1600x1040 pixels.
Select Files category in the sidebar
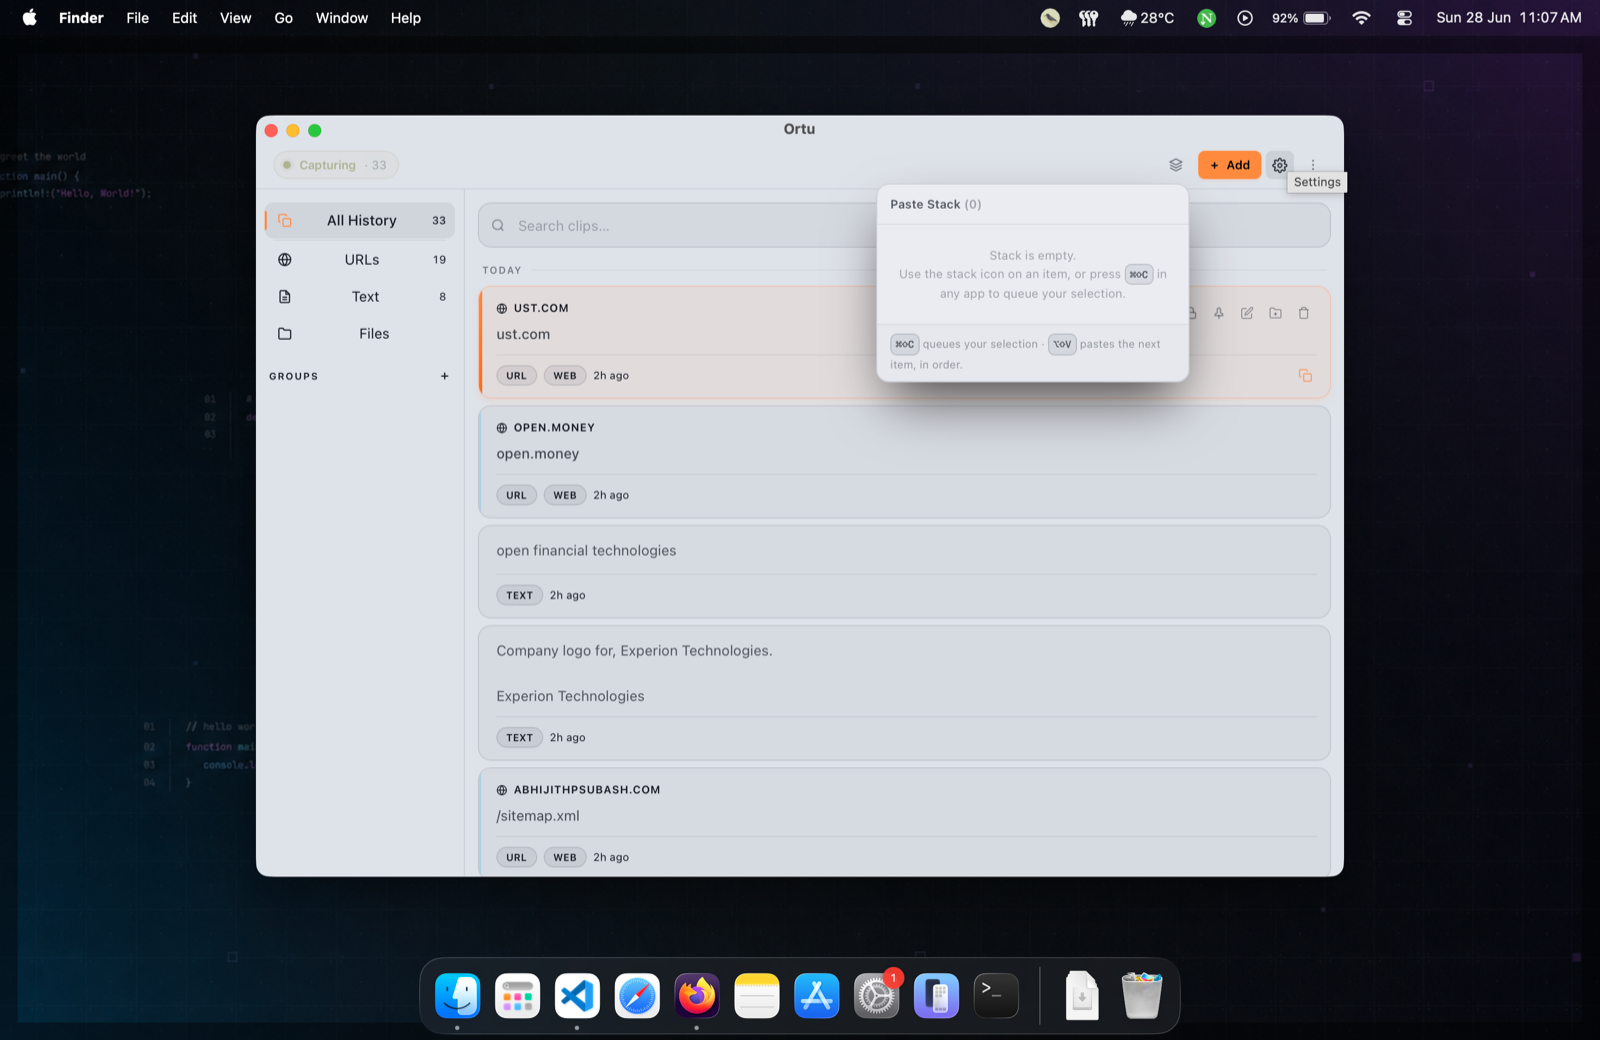(x=360, y=333)
